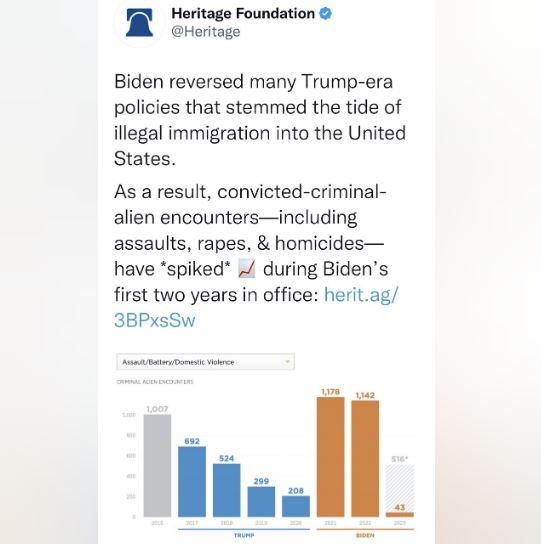This screenshot has width=541, height=544.
Task: Open the Heritage Foundation profile avatar
Action: point(140,23)
